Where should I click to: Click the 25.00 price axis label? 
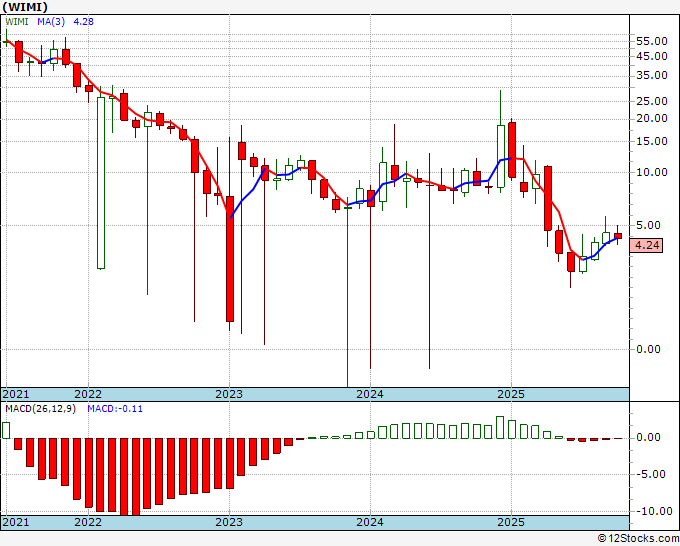point(651,101)
